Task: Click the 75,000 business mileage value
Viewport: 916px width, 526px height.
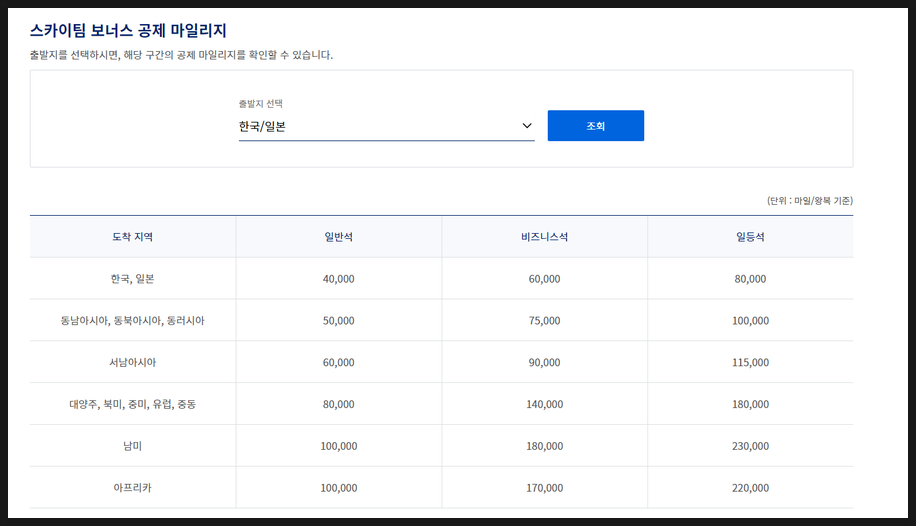Action: click(x=544, y=320)
